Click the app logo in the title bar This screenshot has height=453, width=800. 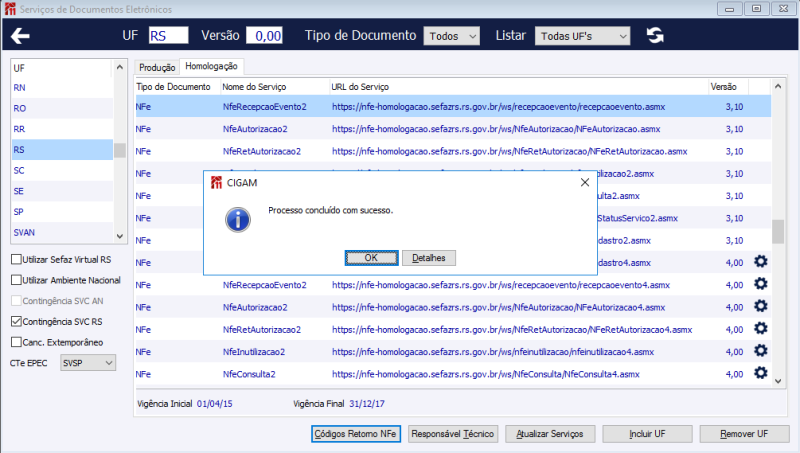[x=10, y=9]
